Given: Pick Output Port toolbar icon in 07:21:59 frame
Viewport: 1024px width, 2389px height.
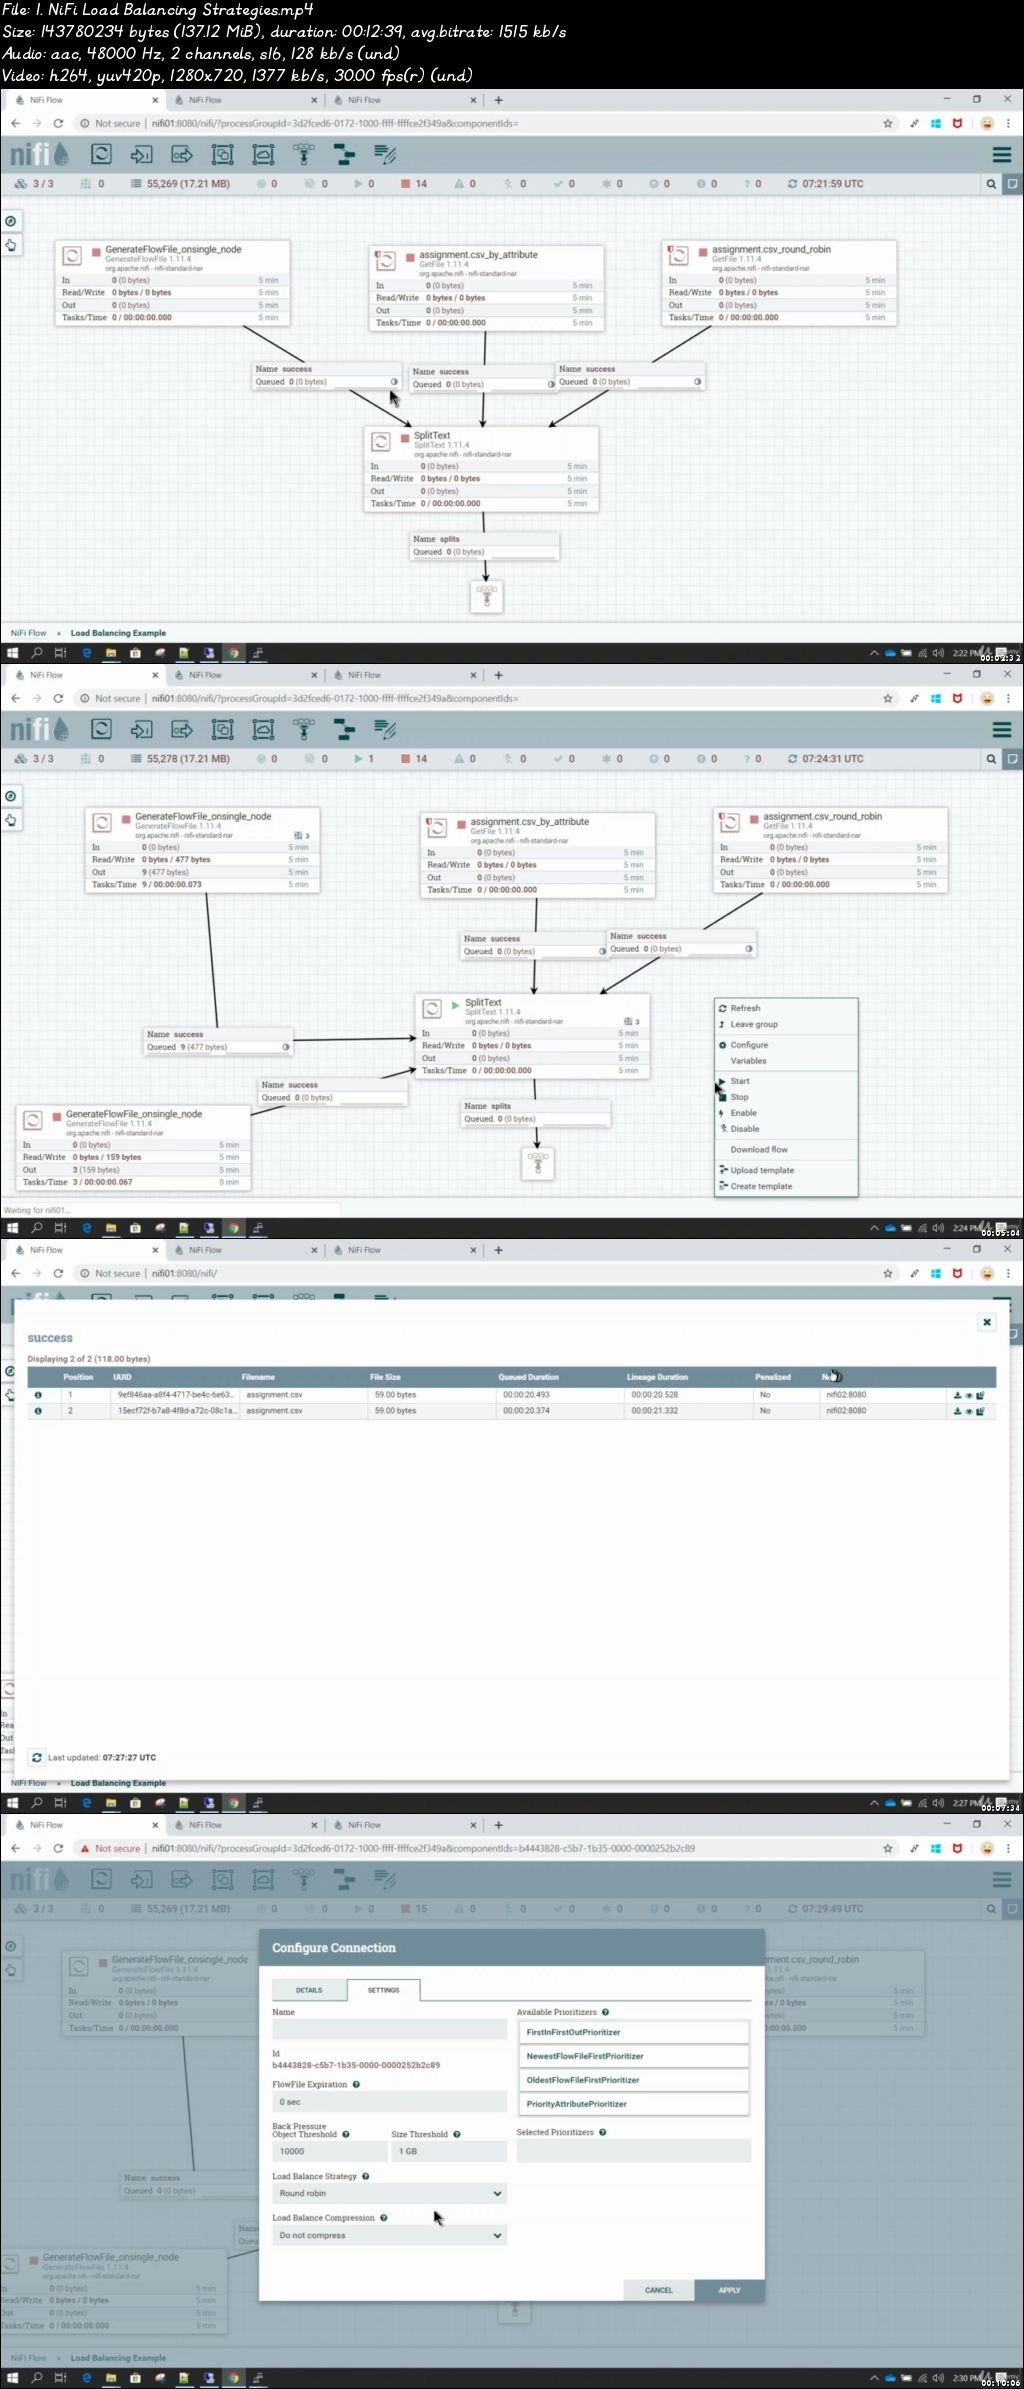Looking at the screenshot, I should coord(182,154).
